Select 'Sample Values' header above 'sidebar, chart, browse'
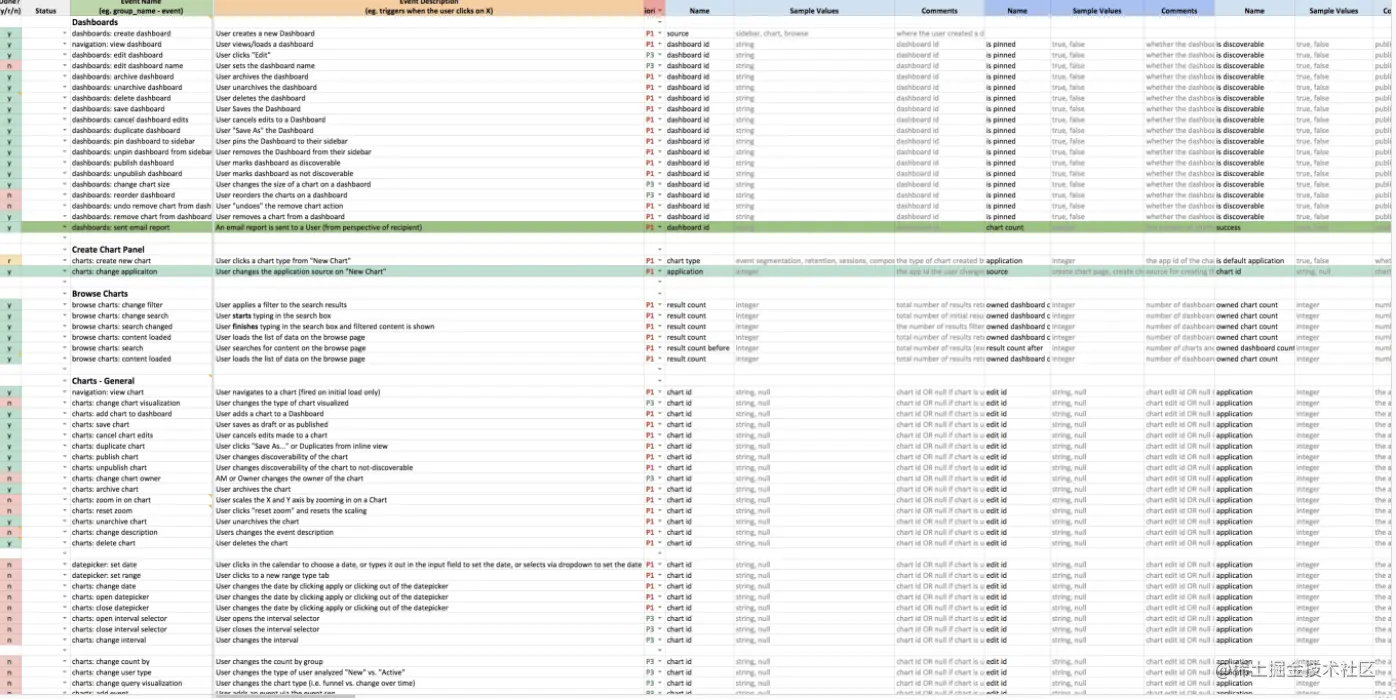Viewport: 1396px width, 700px height. tap(814, 10)
